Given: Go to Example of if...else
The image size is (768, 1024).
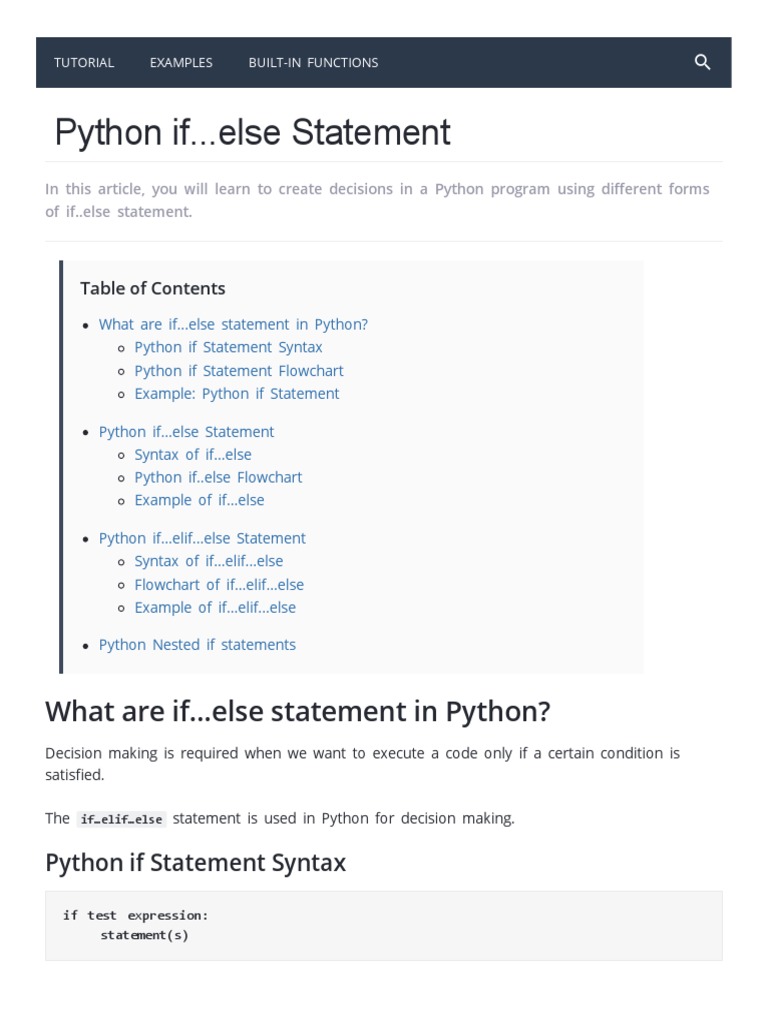Looking at the screenshot, I should point(199,500).
